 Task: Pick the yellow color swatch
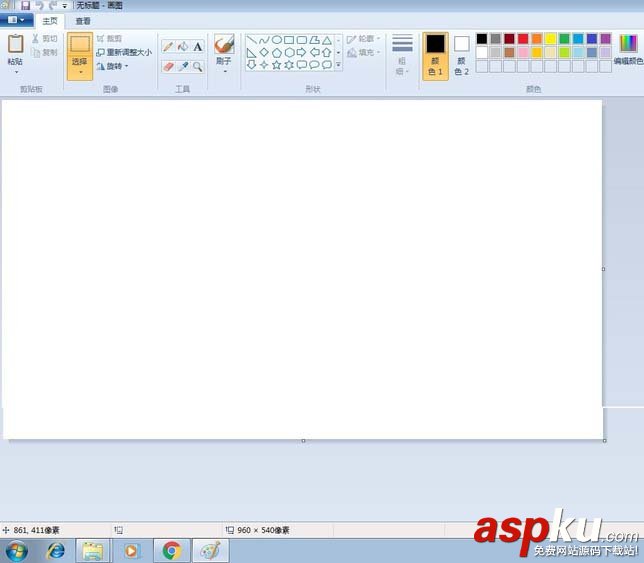(550, 39)
